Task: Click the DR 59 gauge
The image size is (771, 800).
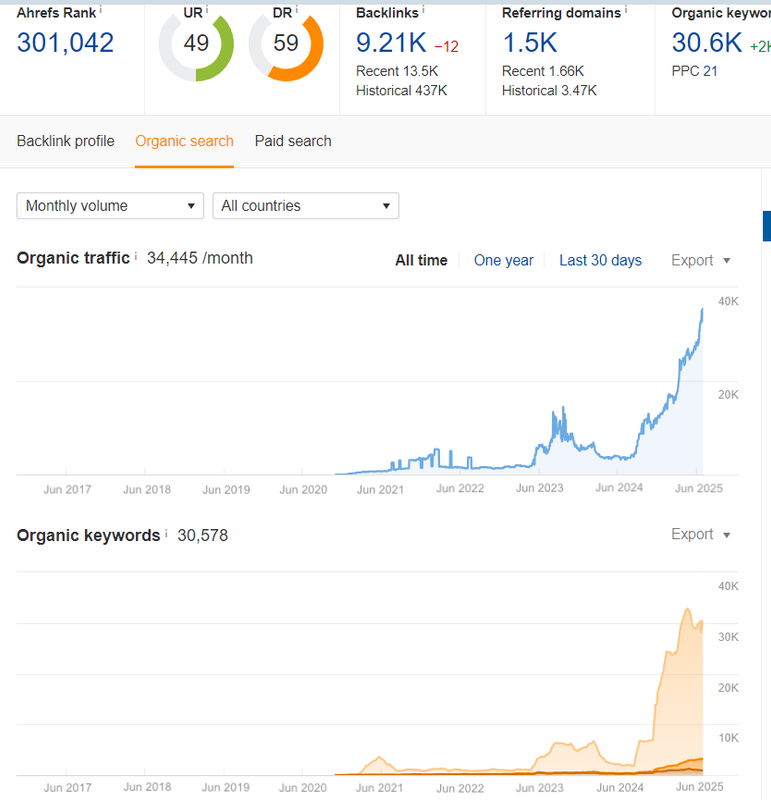Action: tap(286, 44)
